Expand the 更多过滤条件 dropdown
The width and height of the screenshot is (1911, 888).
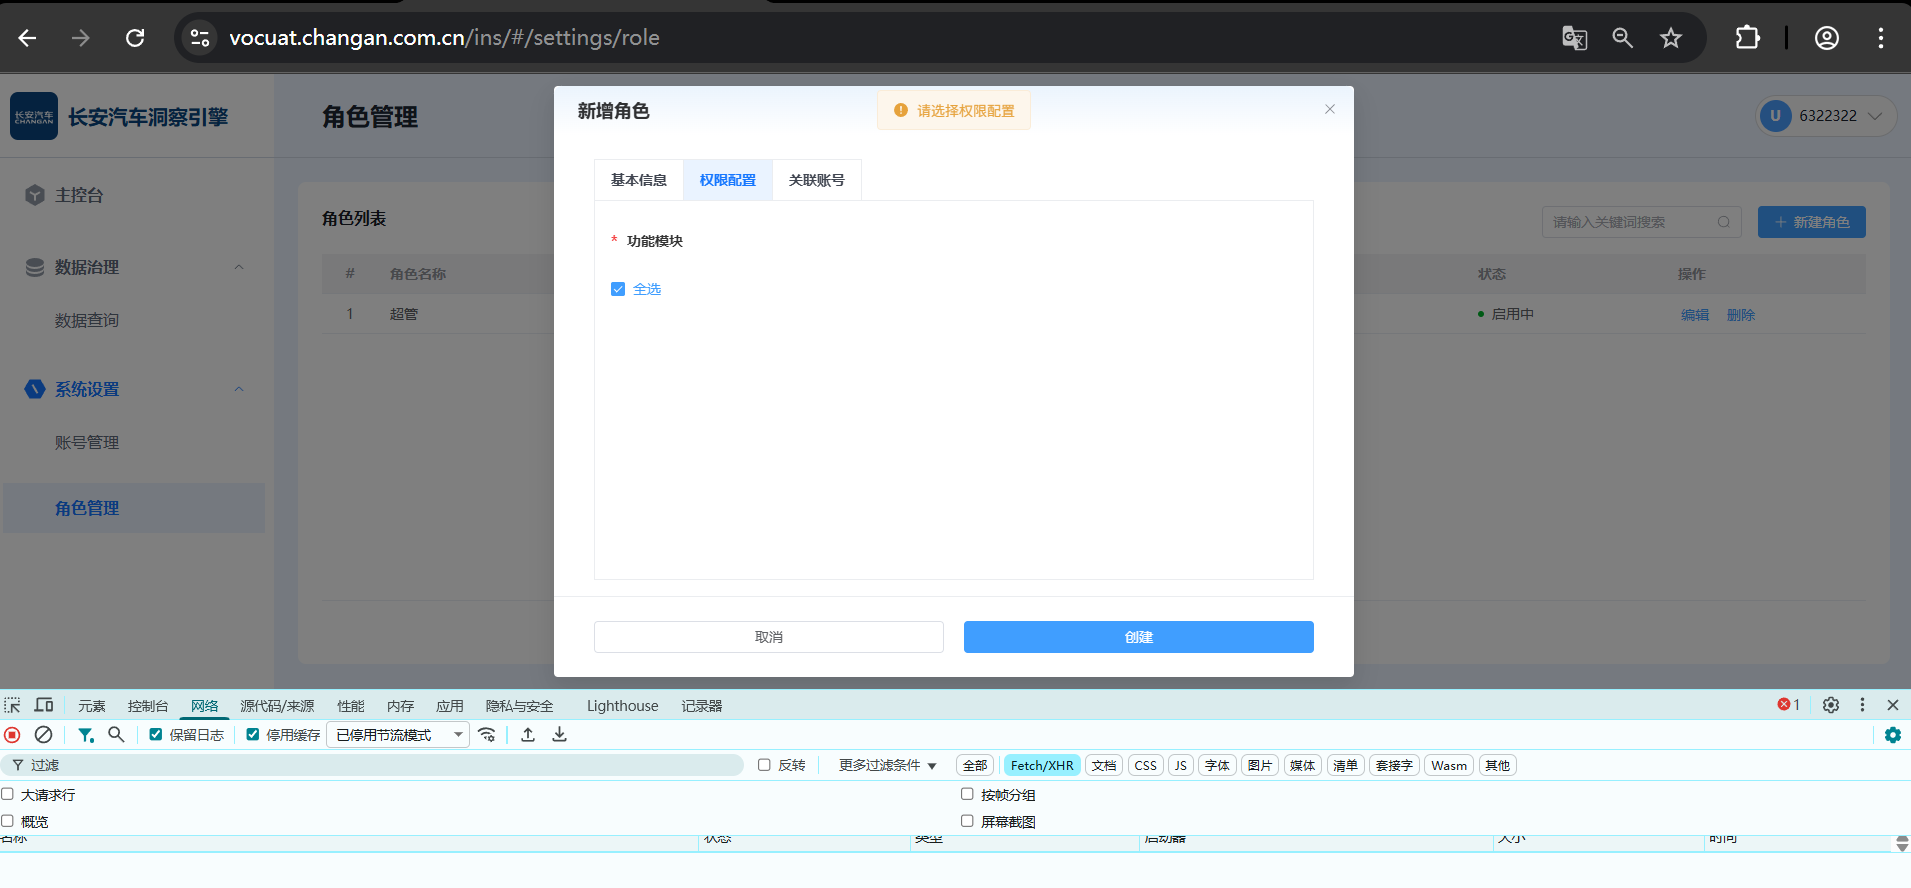pyautogui.click(x=887, y=766)
